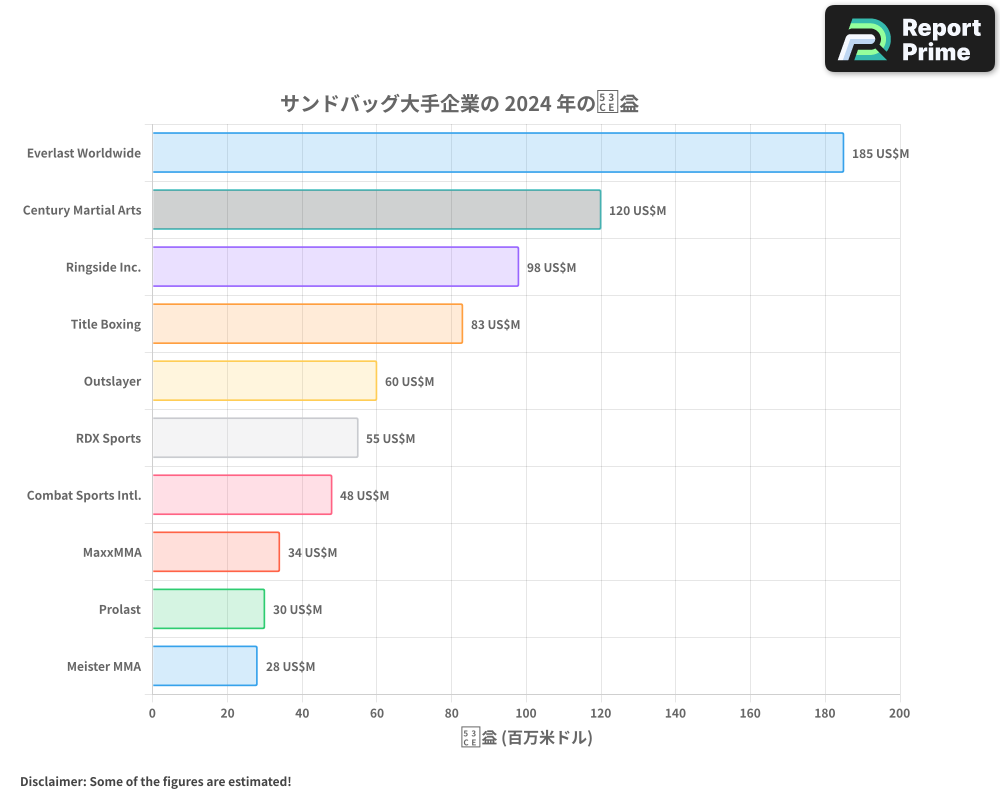The width and height of the screenshot is (1000, 800).
Task: Click the Title Boxing bar
Action: point(305,324)
